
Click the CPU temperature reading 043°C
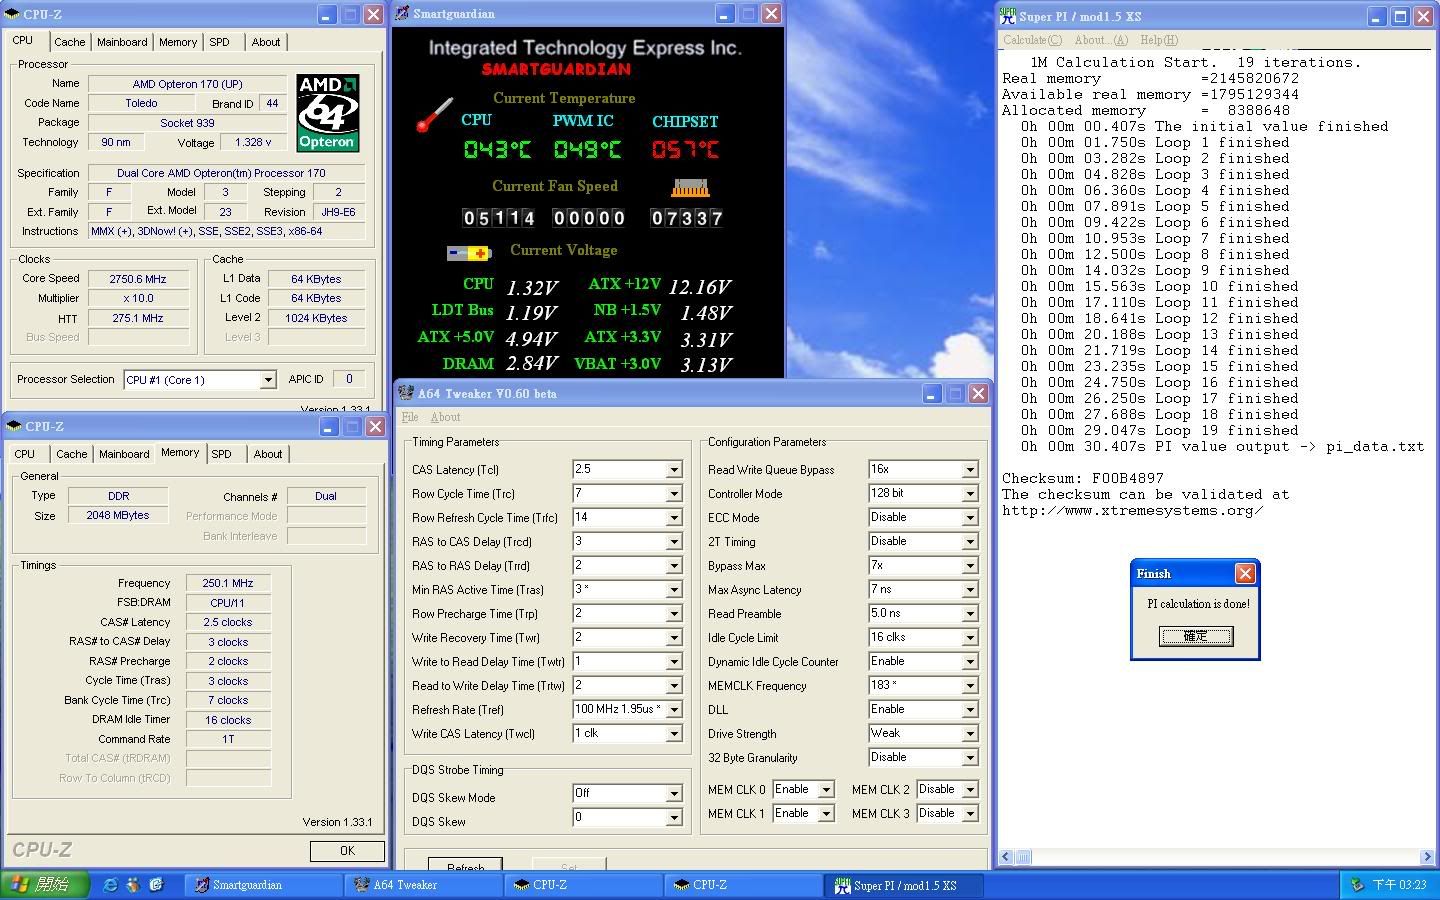[x=497, y=150]
